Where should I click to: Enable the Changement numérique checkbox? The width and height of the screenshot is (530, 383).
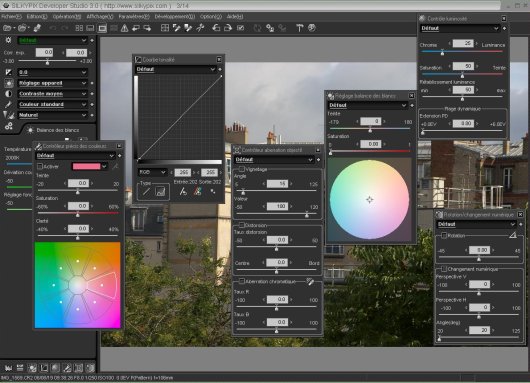pyautogui.click(x=444, y=269)
